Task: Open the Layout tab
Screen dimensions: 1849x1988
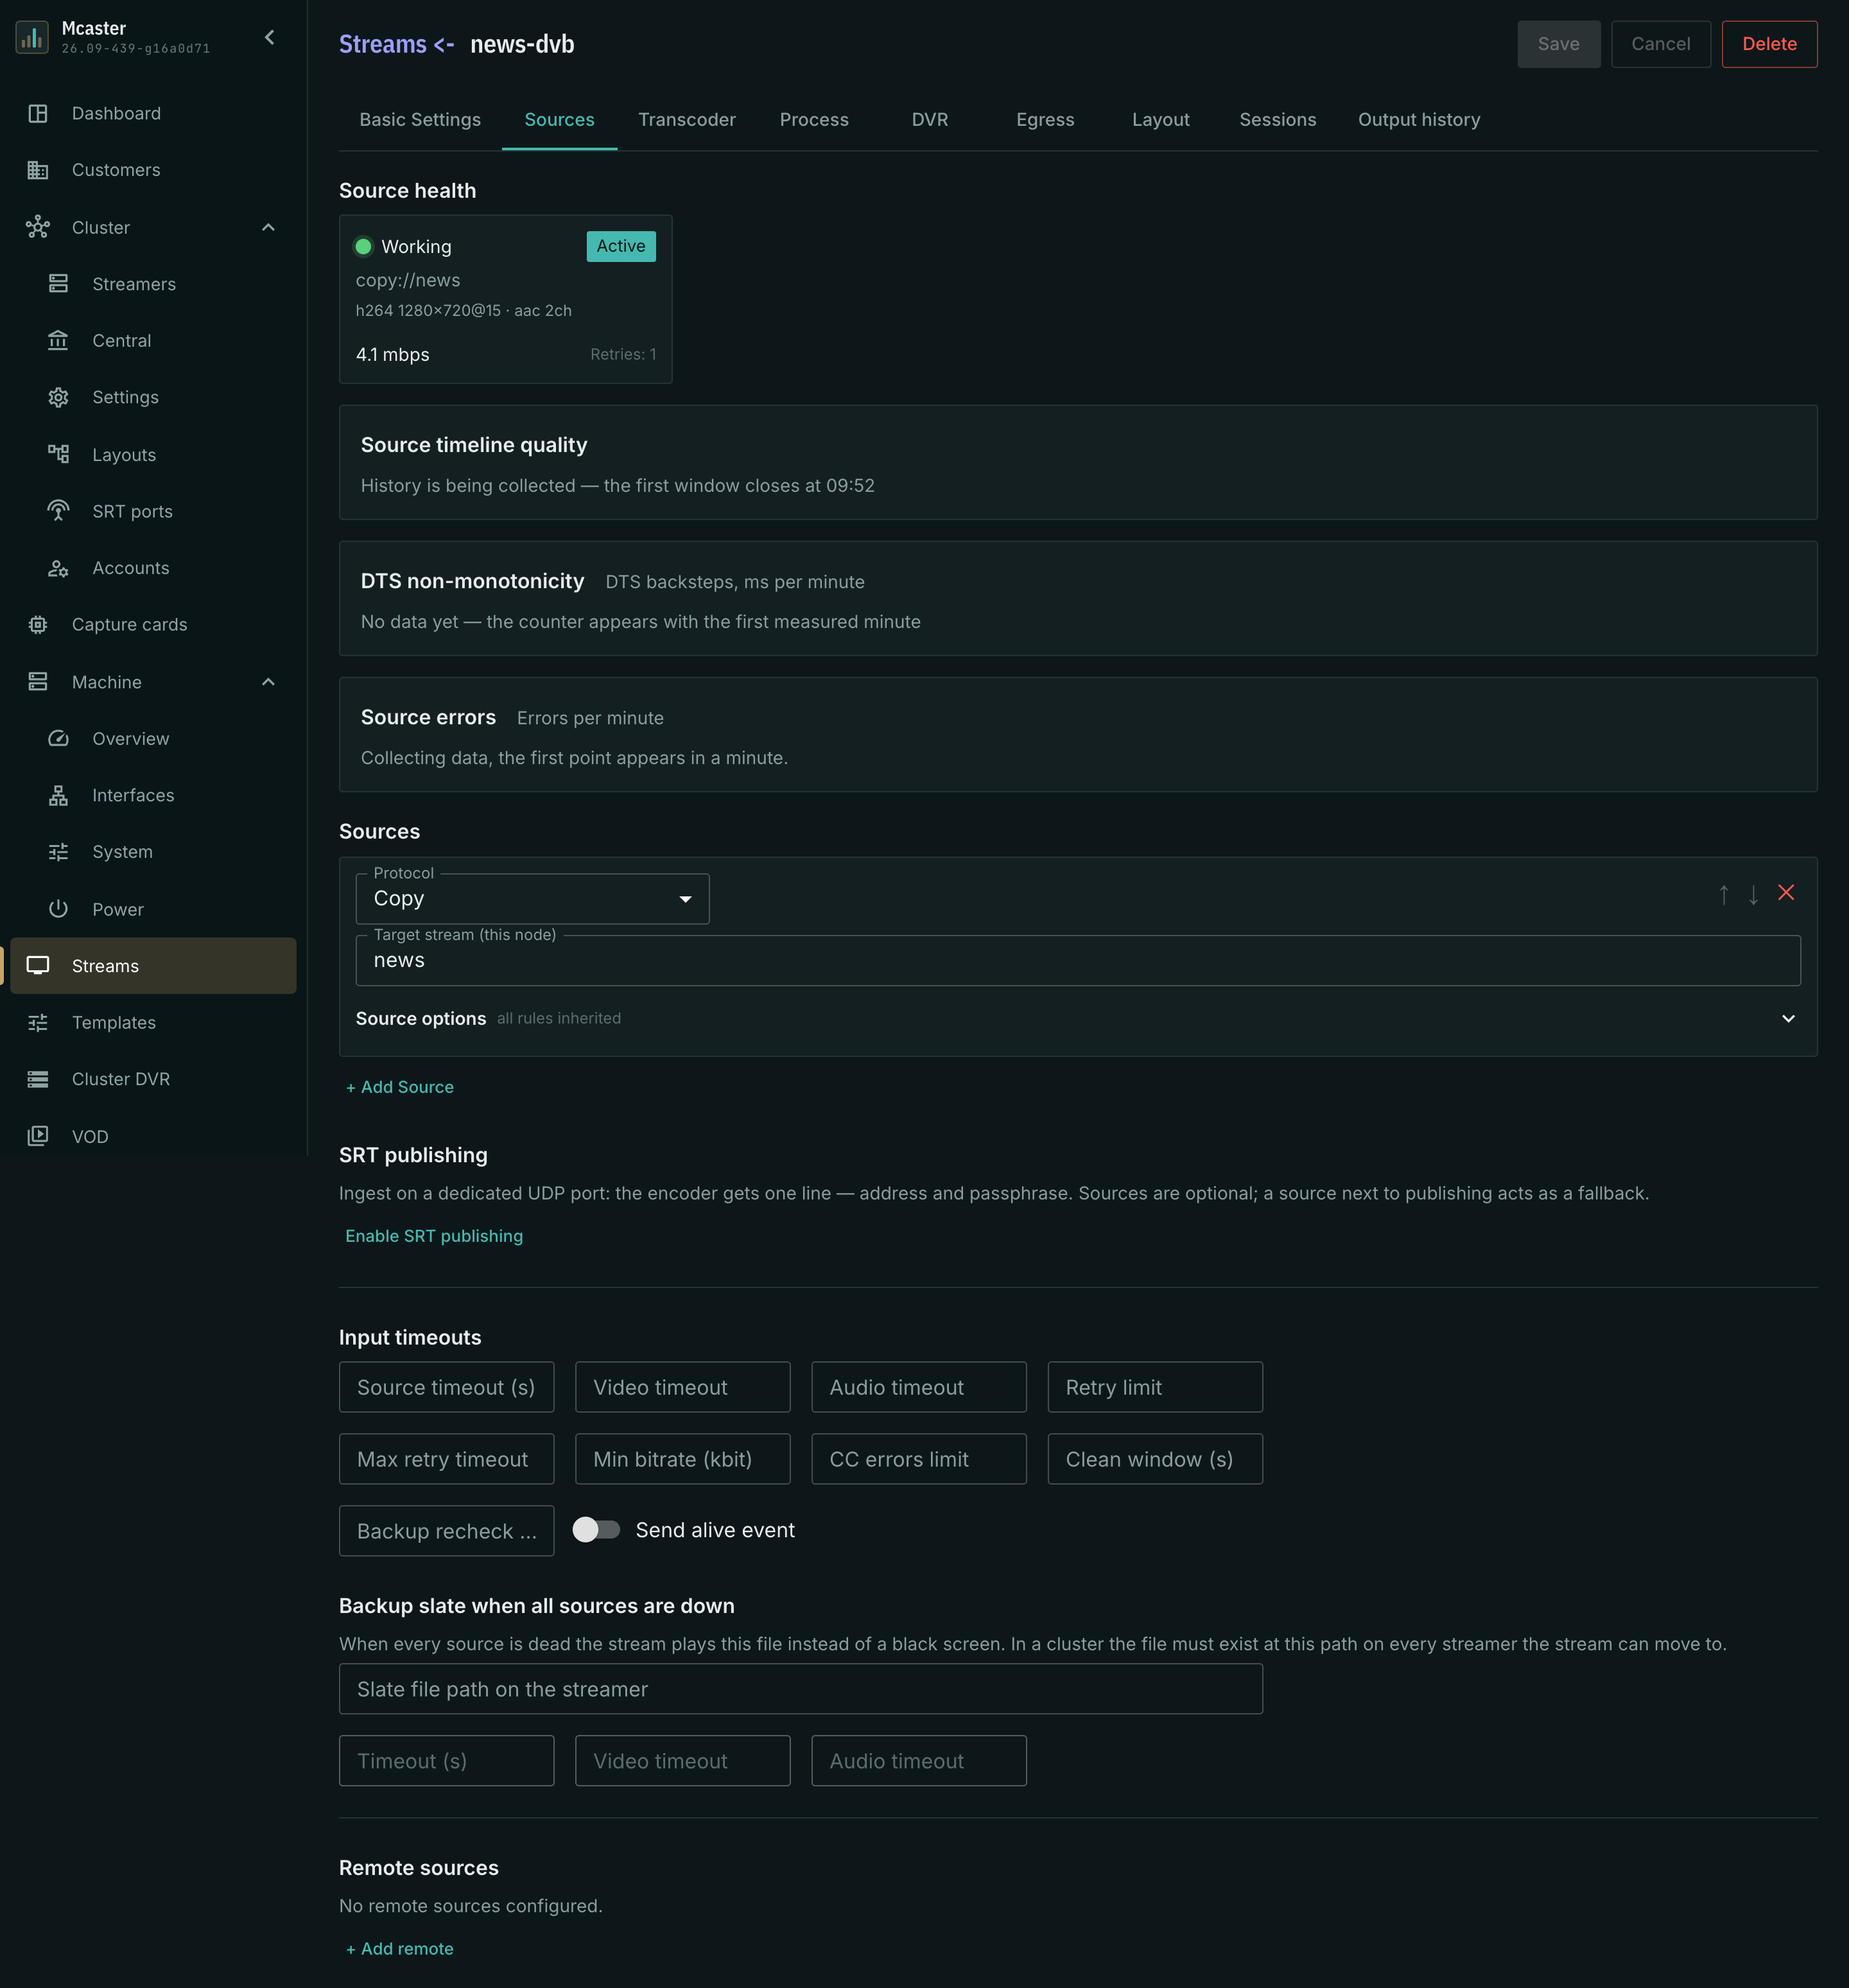Action: 1161,120
